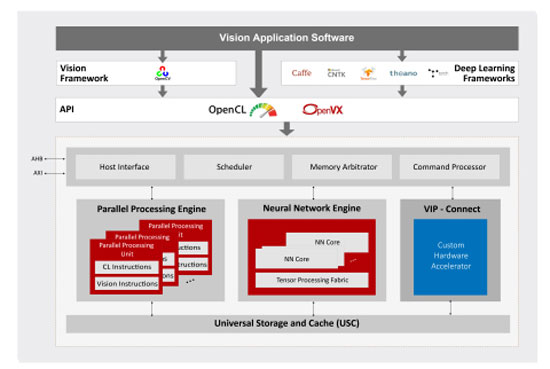Screen dimensions: 550x369
Task: Click the OpenVX red logo
Action: pyautogui.click(x=322, y=110)
